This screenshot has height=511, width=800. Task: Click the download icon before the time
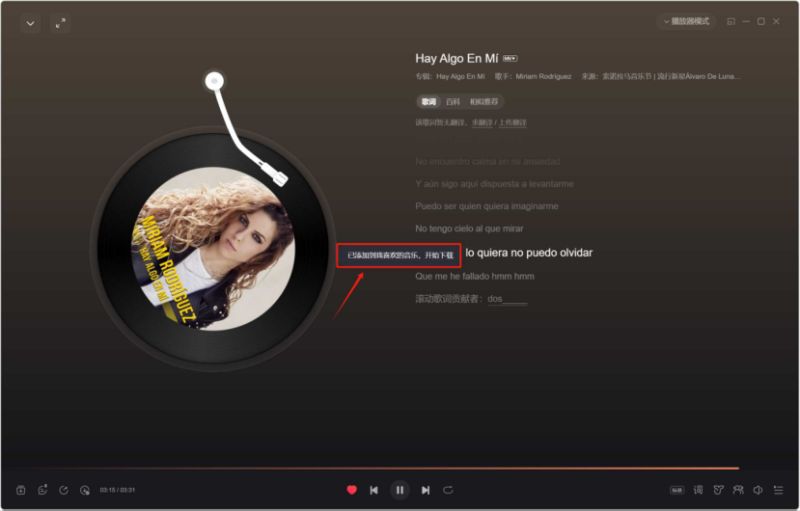click(x=85, y=490)
